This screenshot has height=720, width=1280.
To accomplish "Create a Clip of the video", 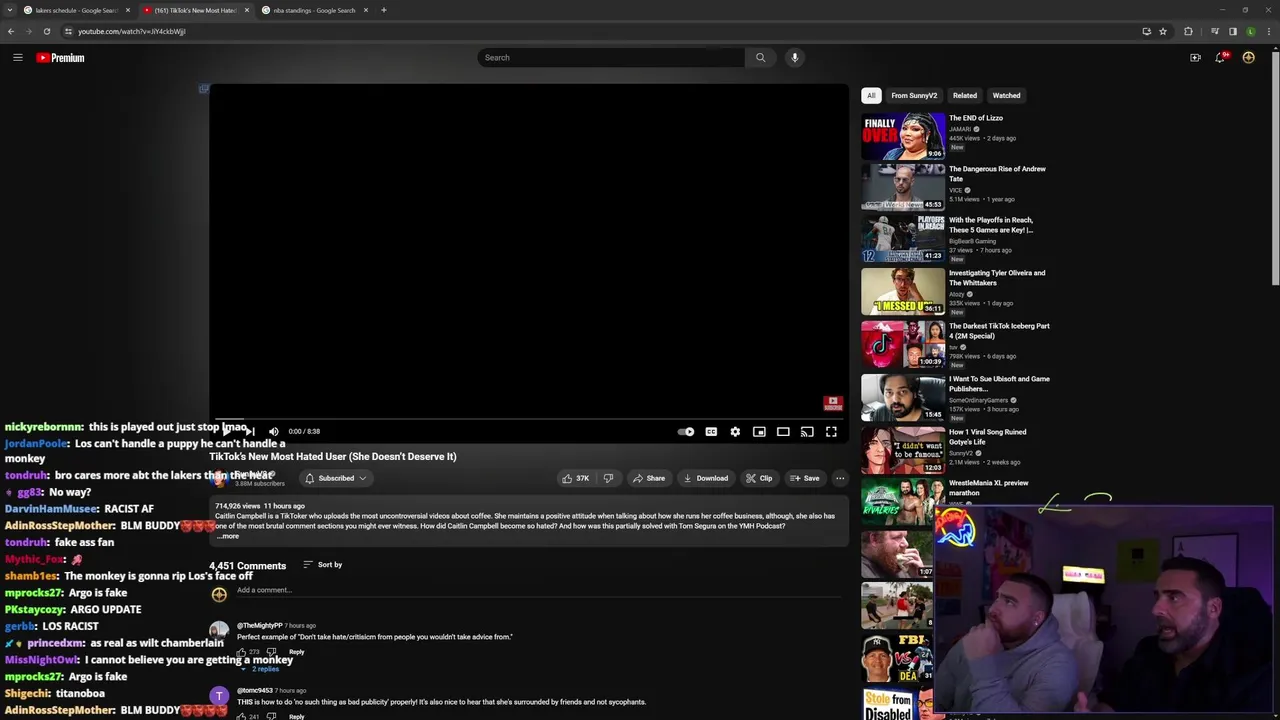I will coord(759,479).
